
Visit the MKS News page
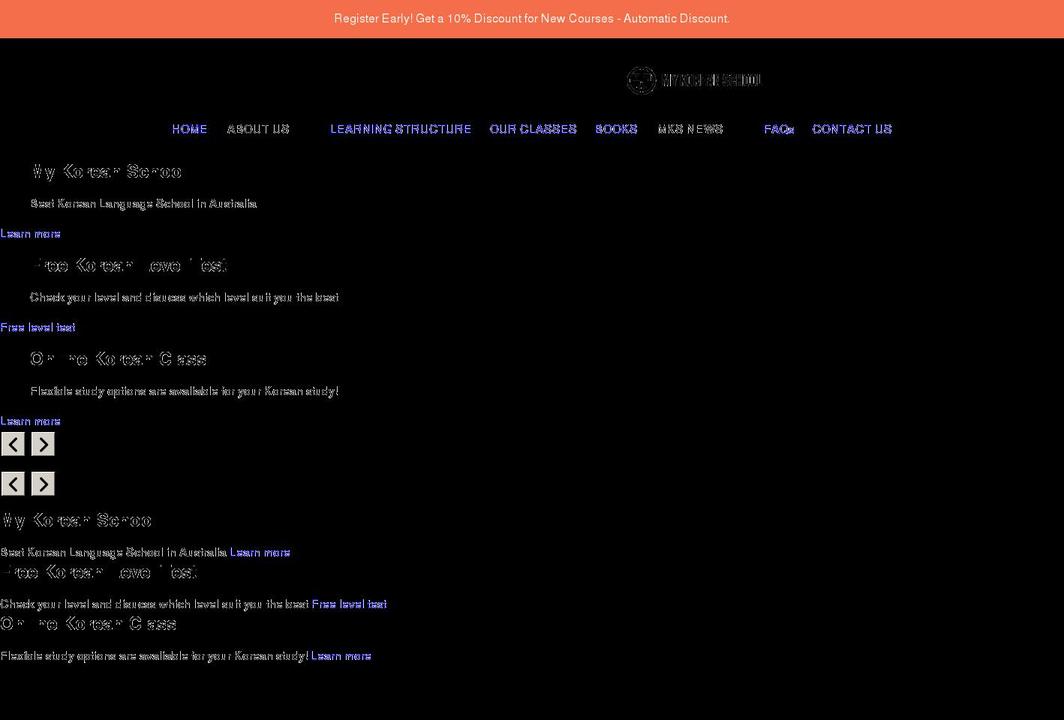[690, 128]
